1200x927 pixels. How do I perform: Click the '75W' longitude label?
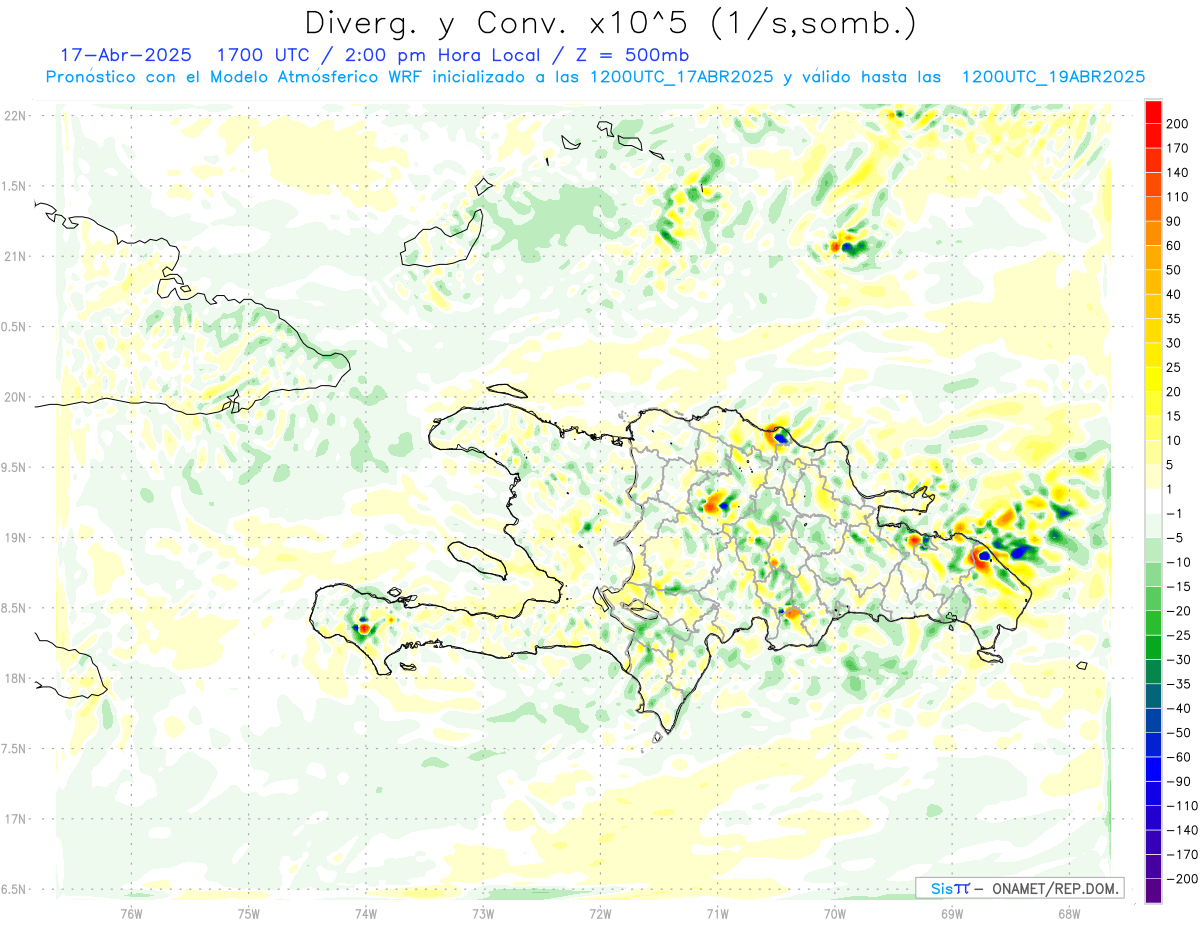tap(249, 913)
